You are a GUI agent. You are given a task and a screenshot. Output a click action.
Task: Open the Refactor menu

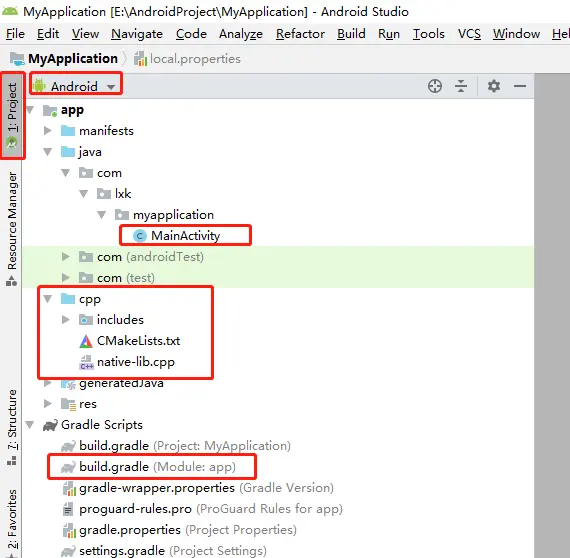[300, 34]
